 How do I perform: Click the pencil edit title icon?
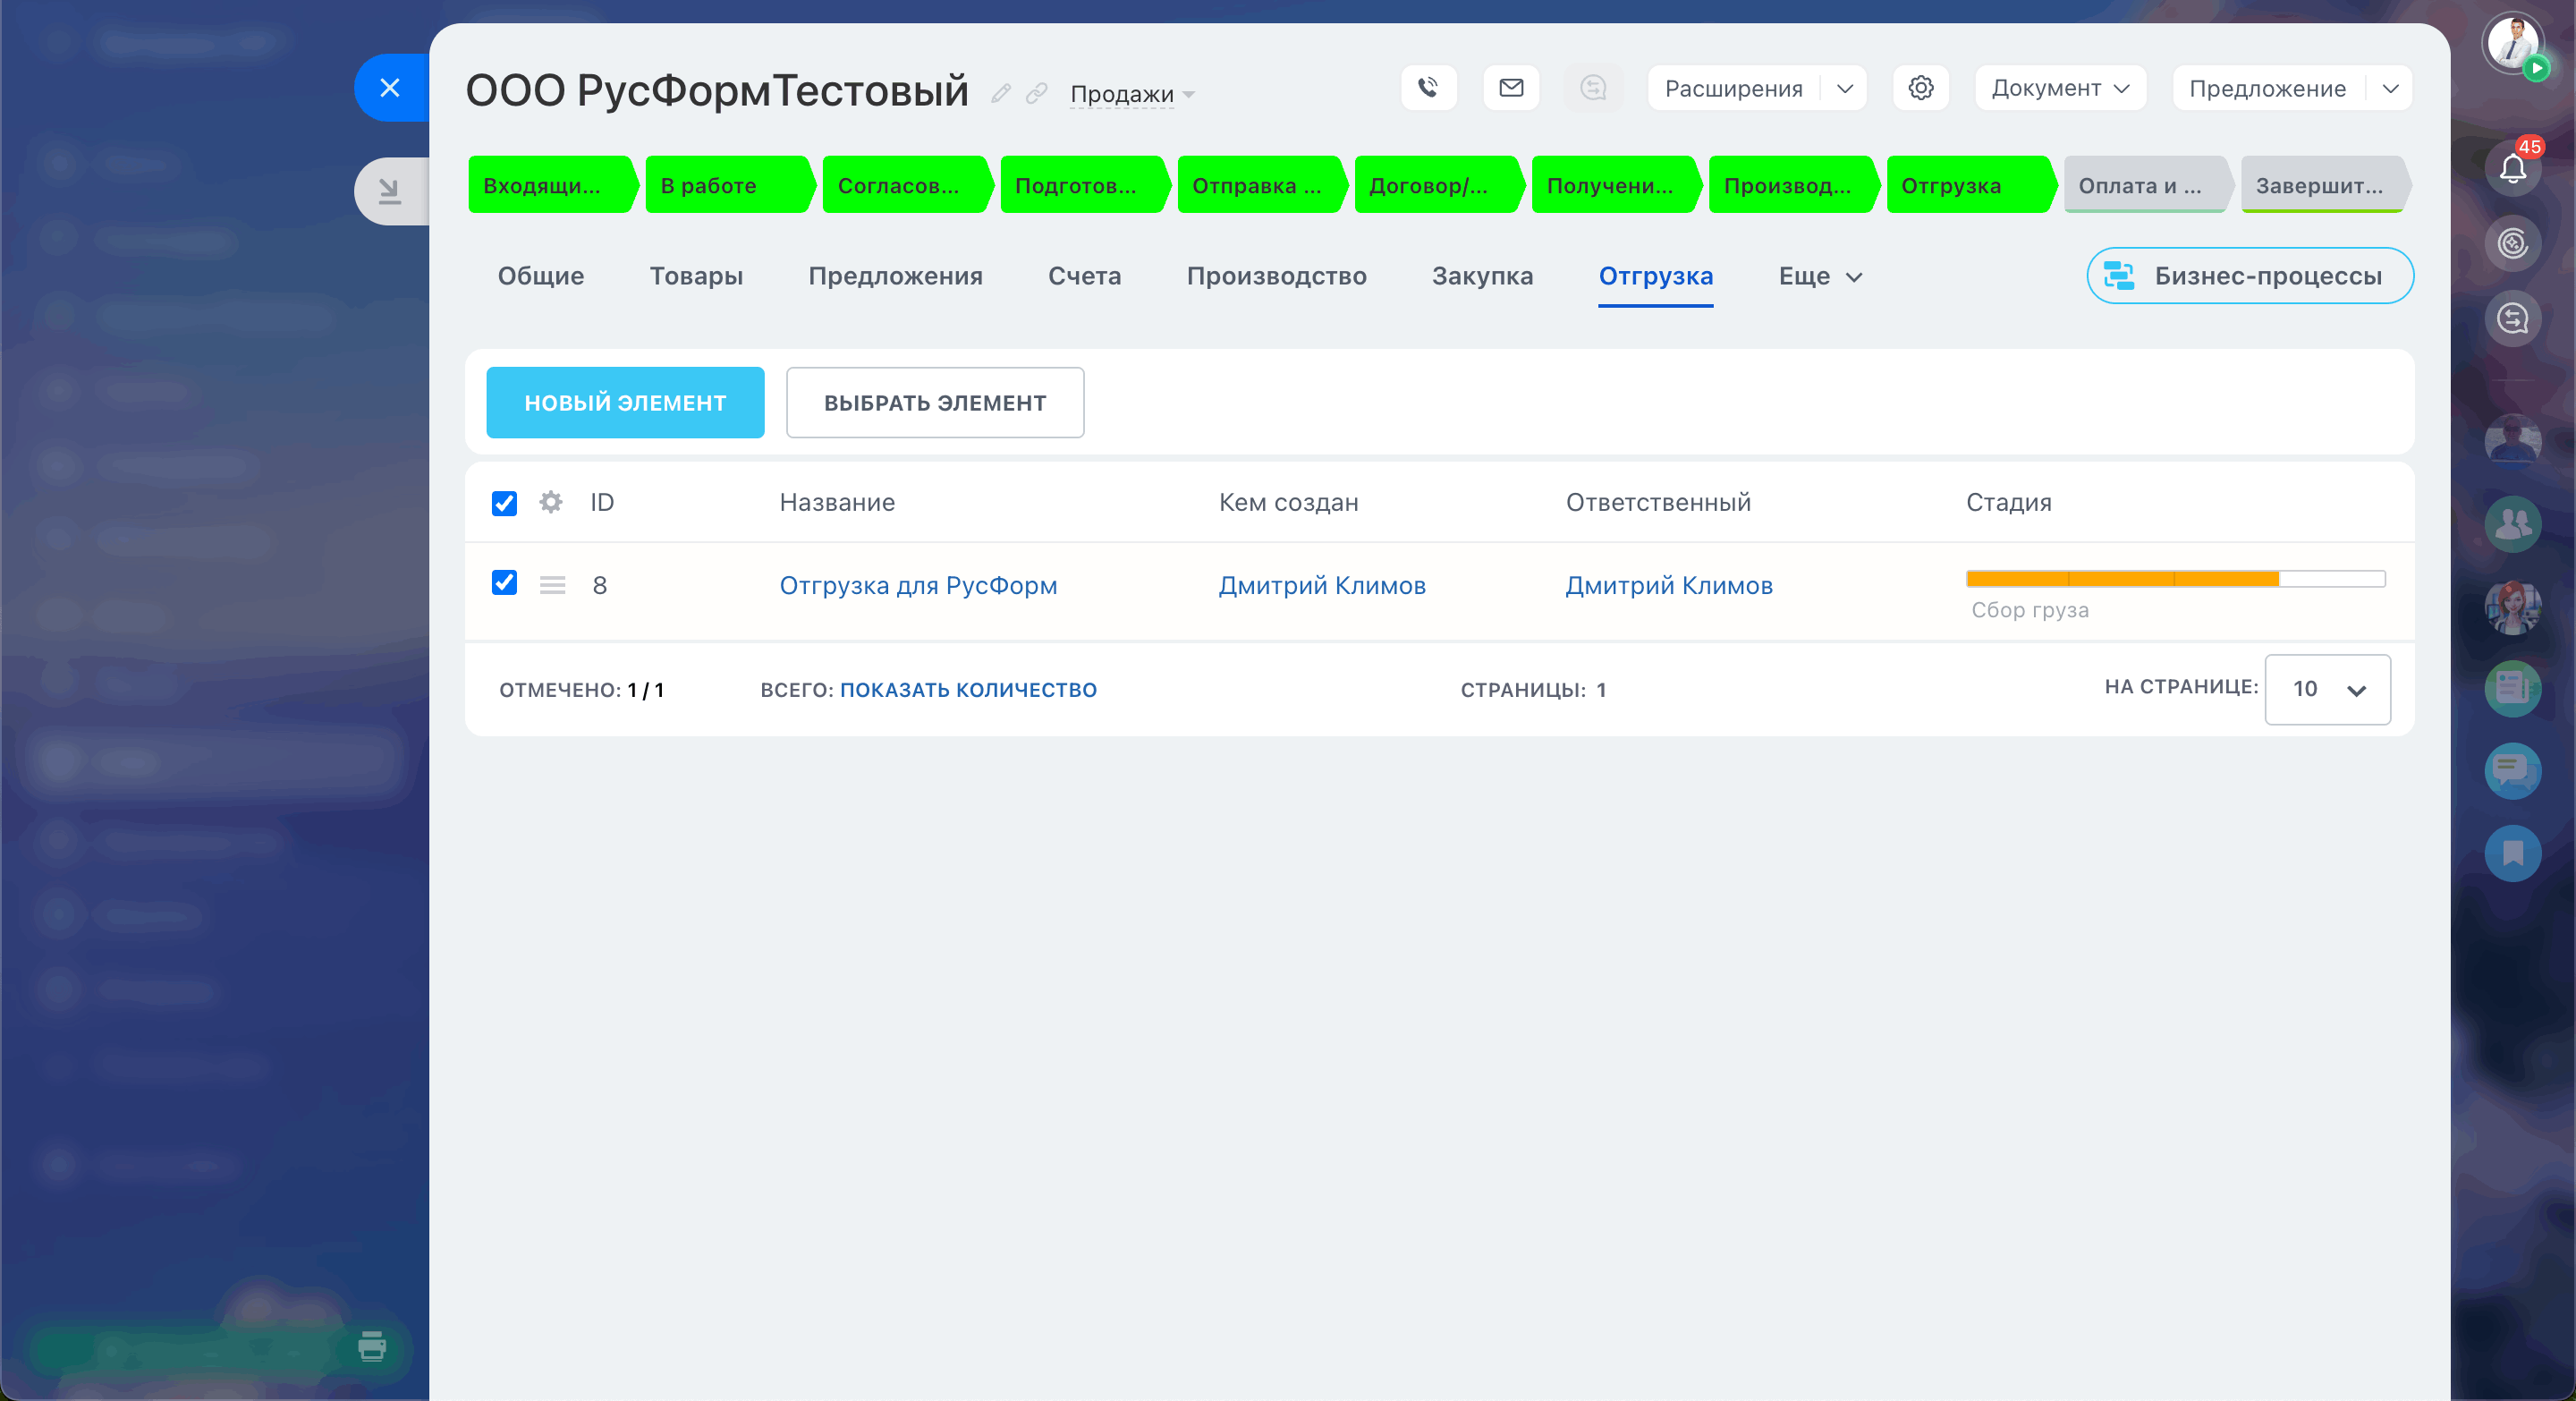[1001, 94]
